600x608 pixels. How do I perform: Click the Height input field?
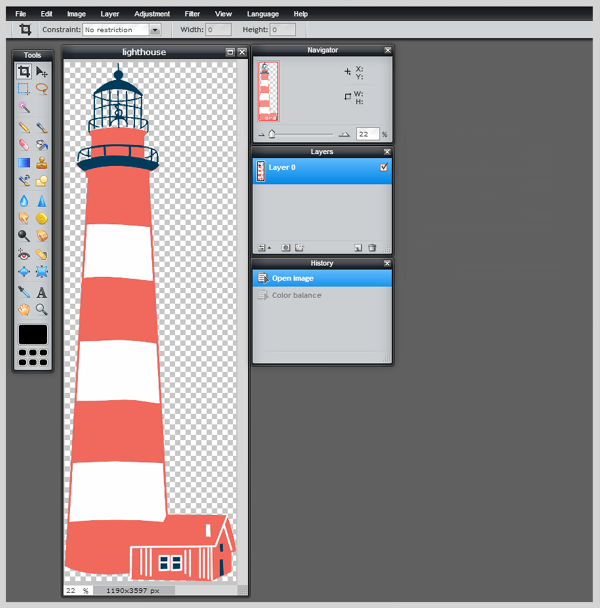click(282, 29)
